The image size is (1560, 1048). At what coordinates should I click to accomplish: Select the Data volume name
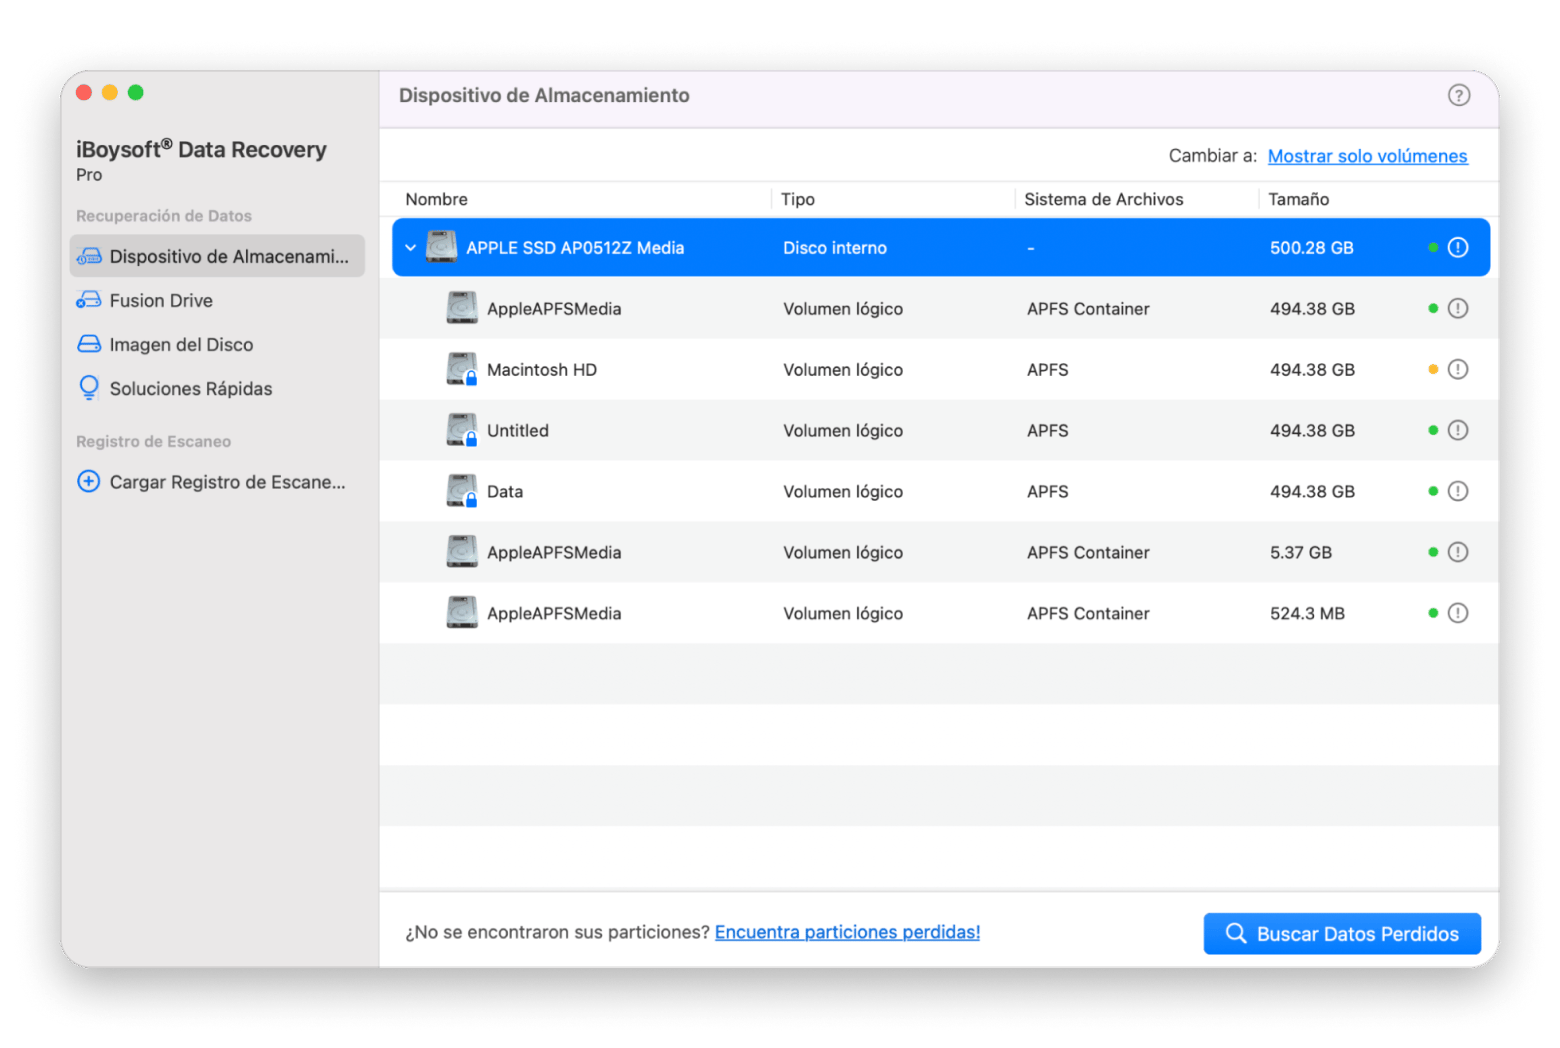505,491
